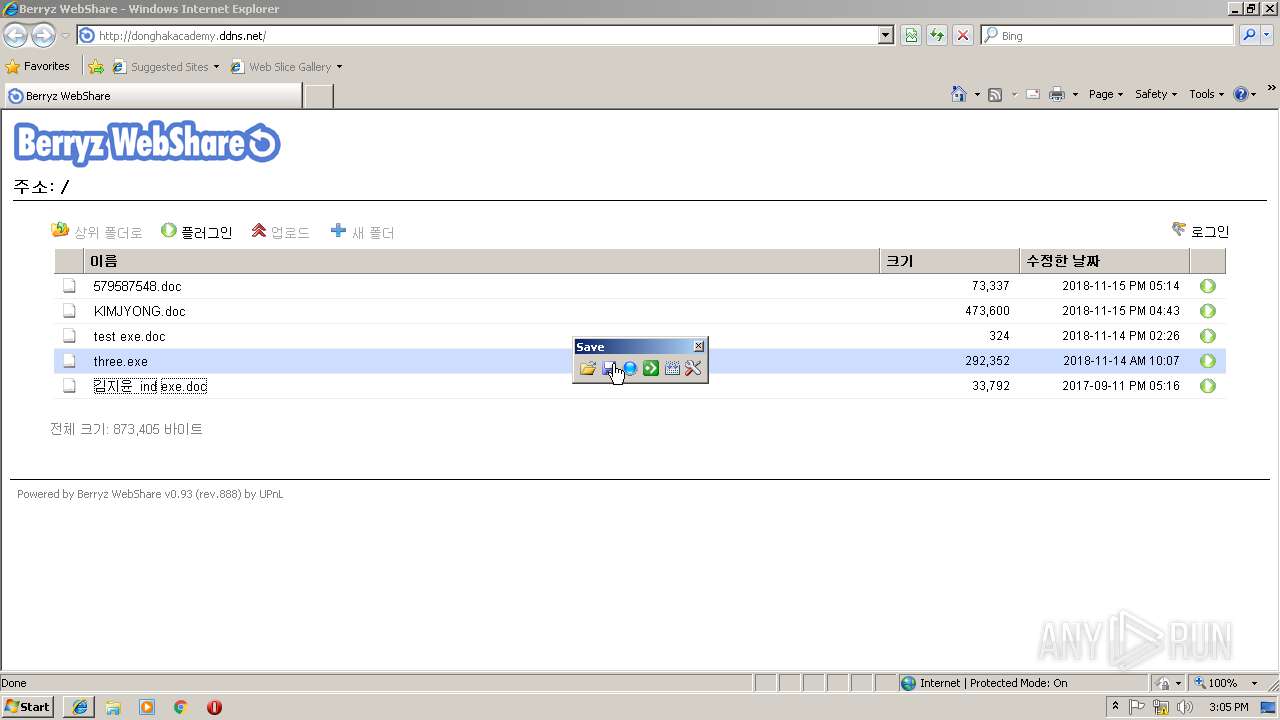Download KIMJYONG.doc using its green arrow
1280x720 pixels.
(x=1208, y=311)
